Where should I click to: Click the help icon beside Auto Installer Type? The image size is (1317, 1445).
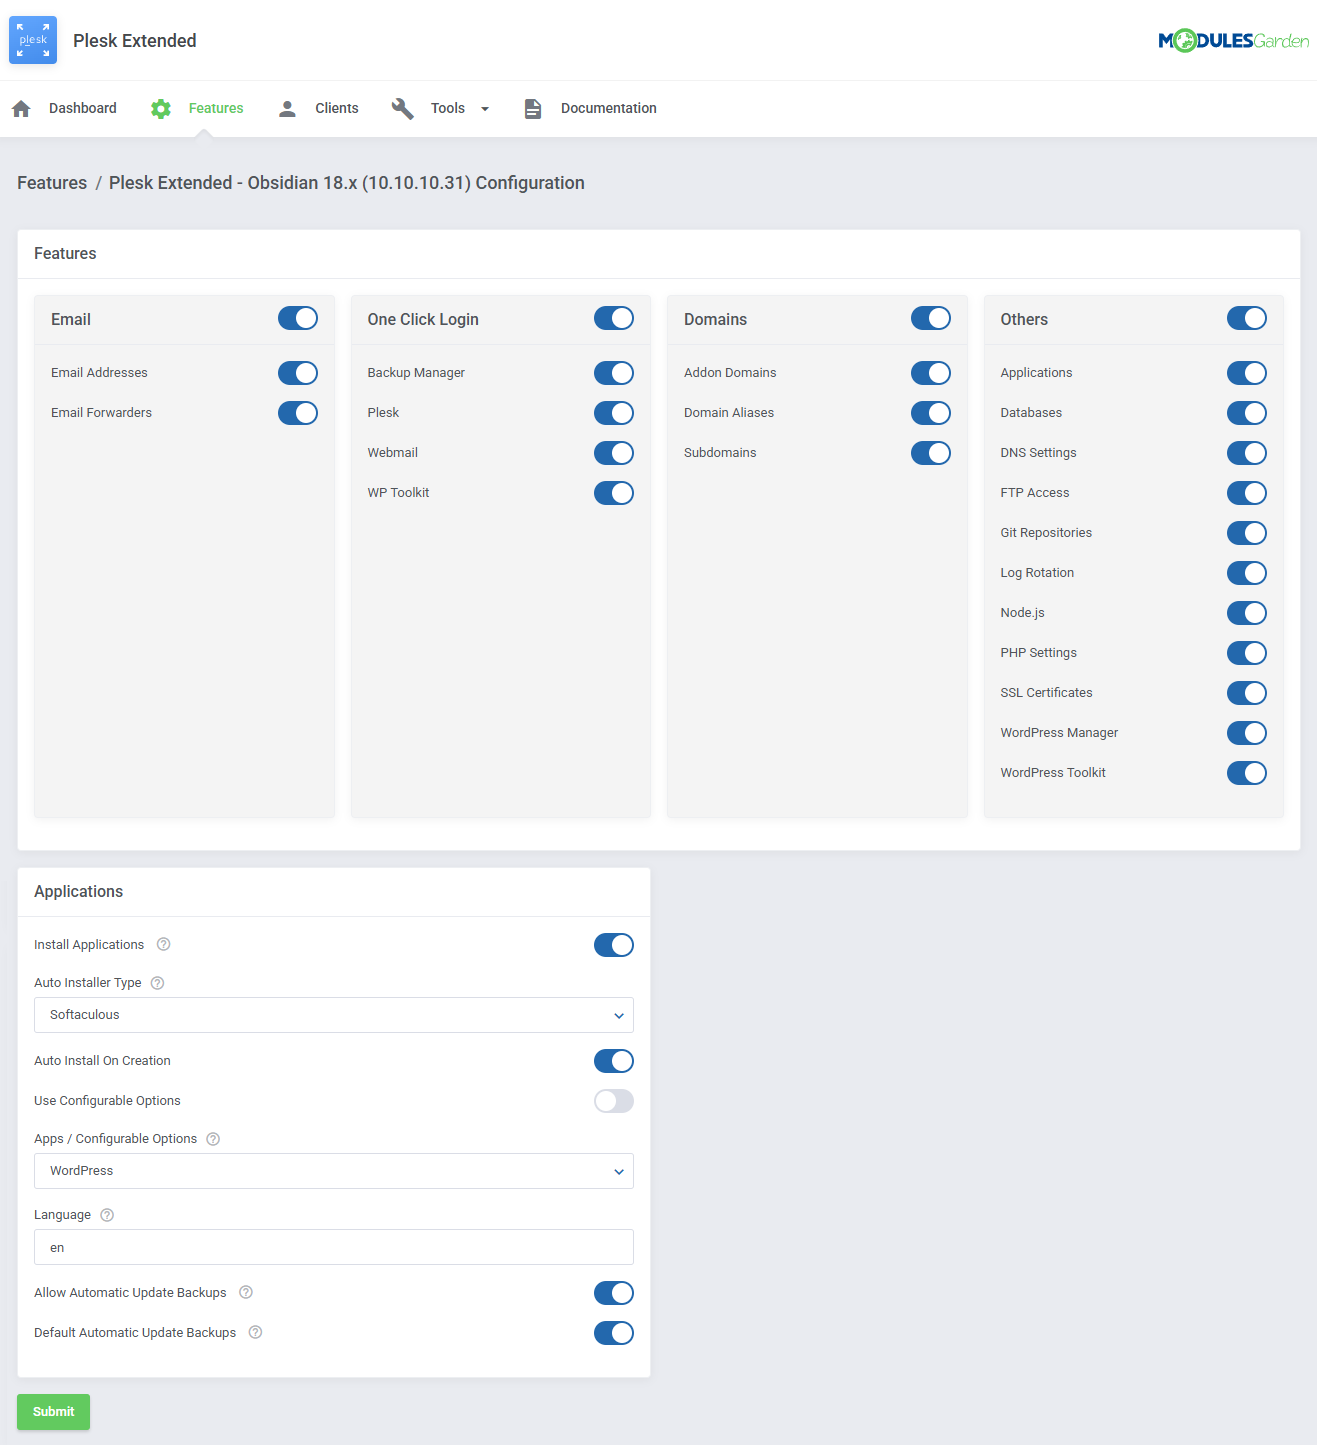pos(157,983)
